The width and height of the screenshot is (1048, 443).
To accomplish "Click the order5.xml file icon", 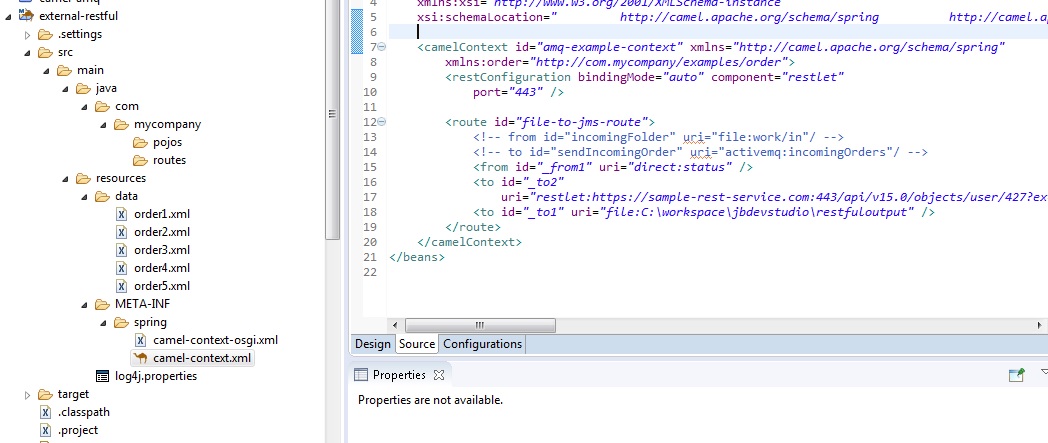I will point(122,286).
